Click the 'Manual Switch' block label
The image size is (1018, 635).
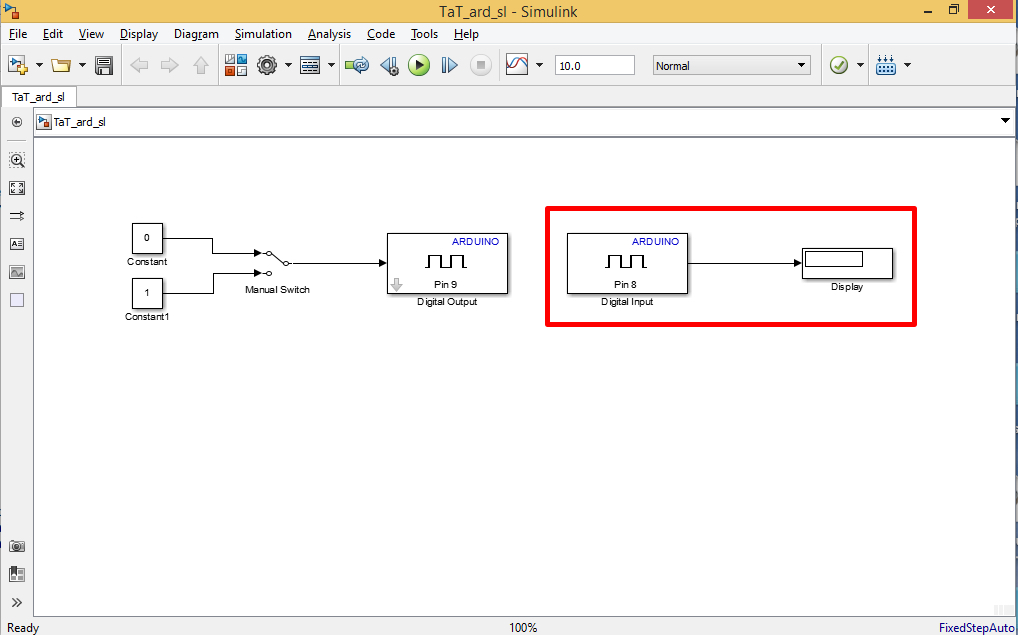[x=277, y=290]
